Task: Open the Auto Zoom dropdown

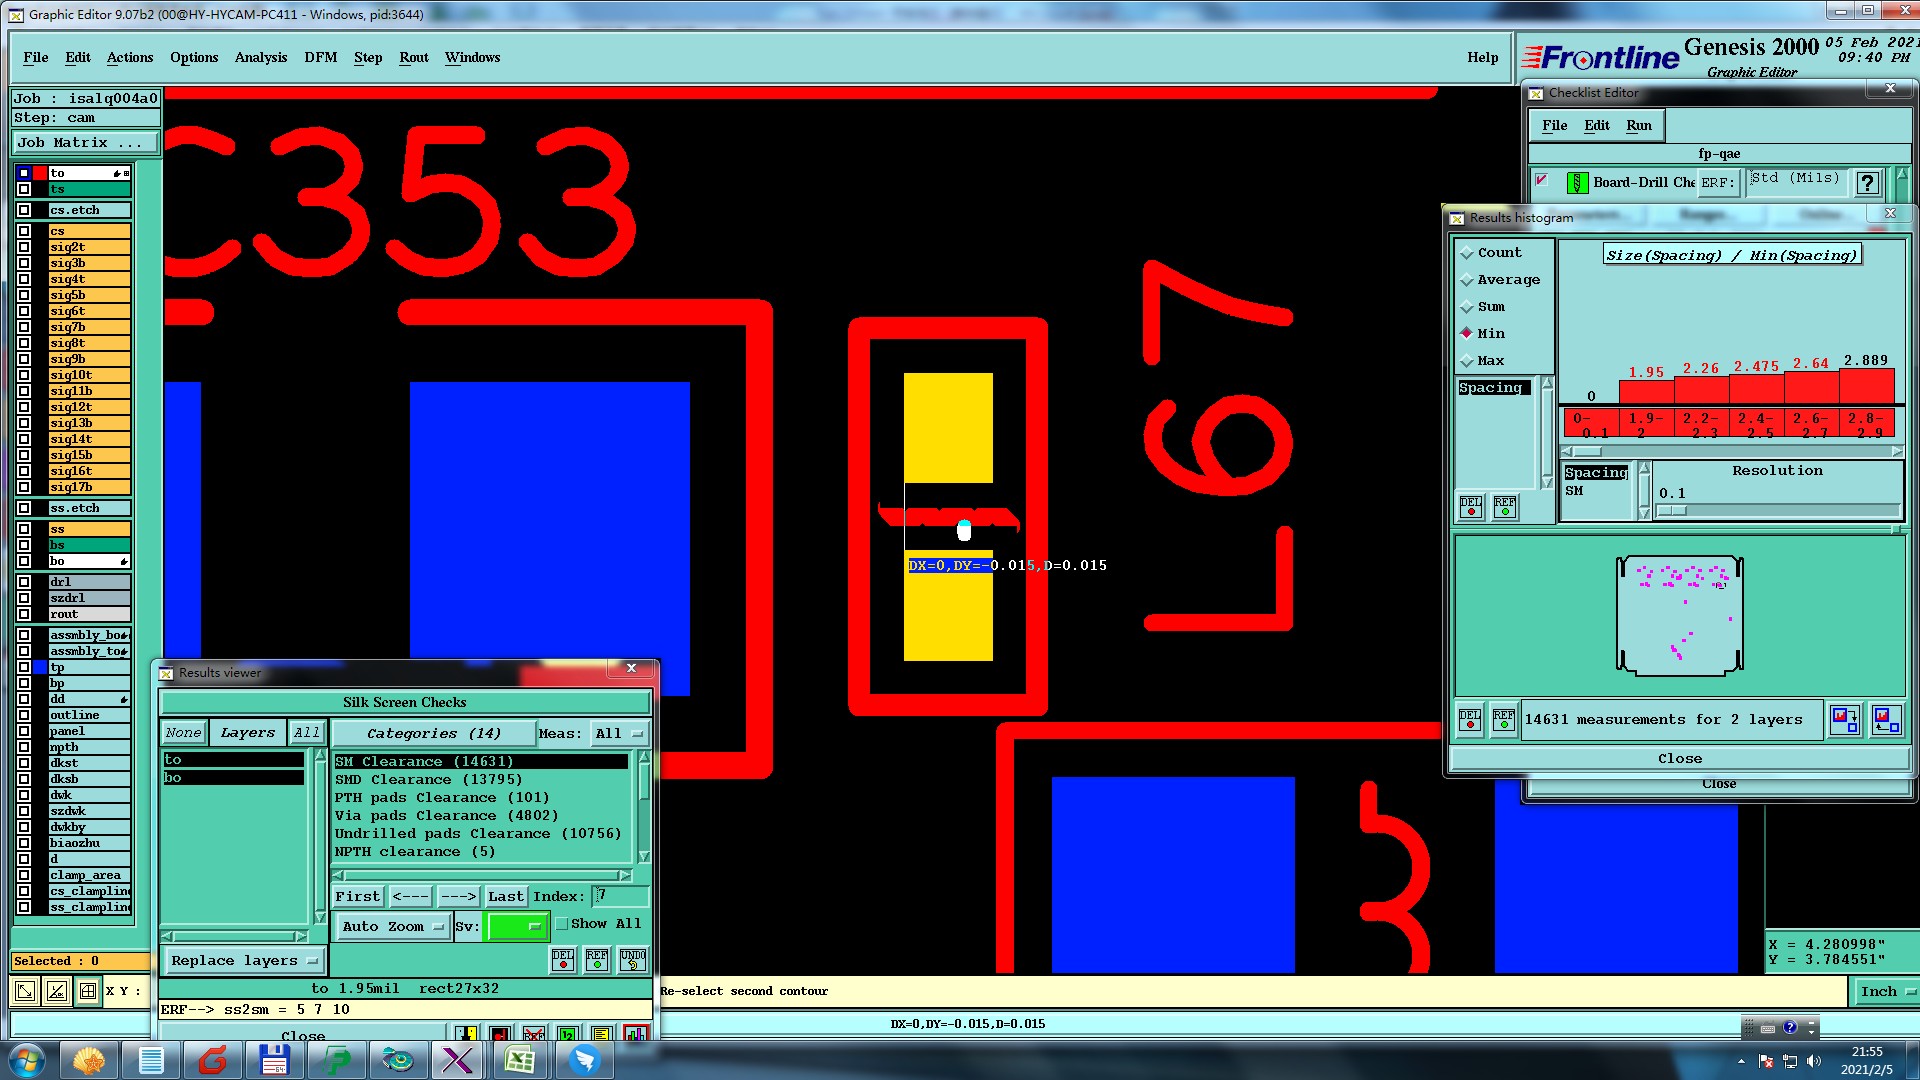Action: (392, 926)
